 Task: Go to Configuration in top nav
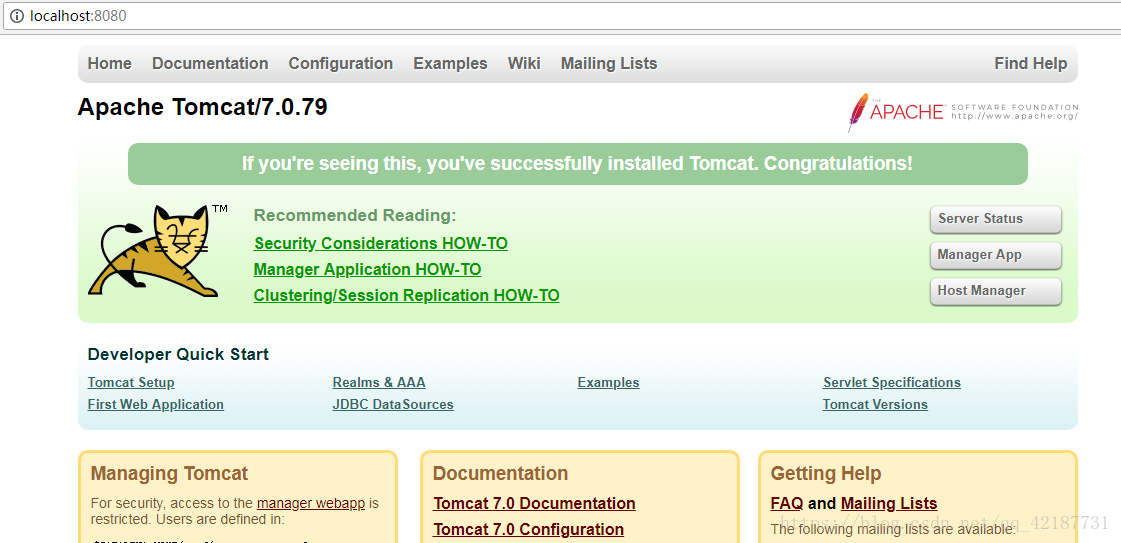[x=340, y=64]
